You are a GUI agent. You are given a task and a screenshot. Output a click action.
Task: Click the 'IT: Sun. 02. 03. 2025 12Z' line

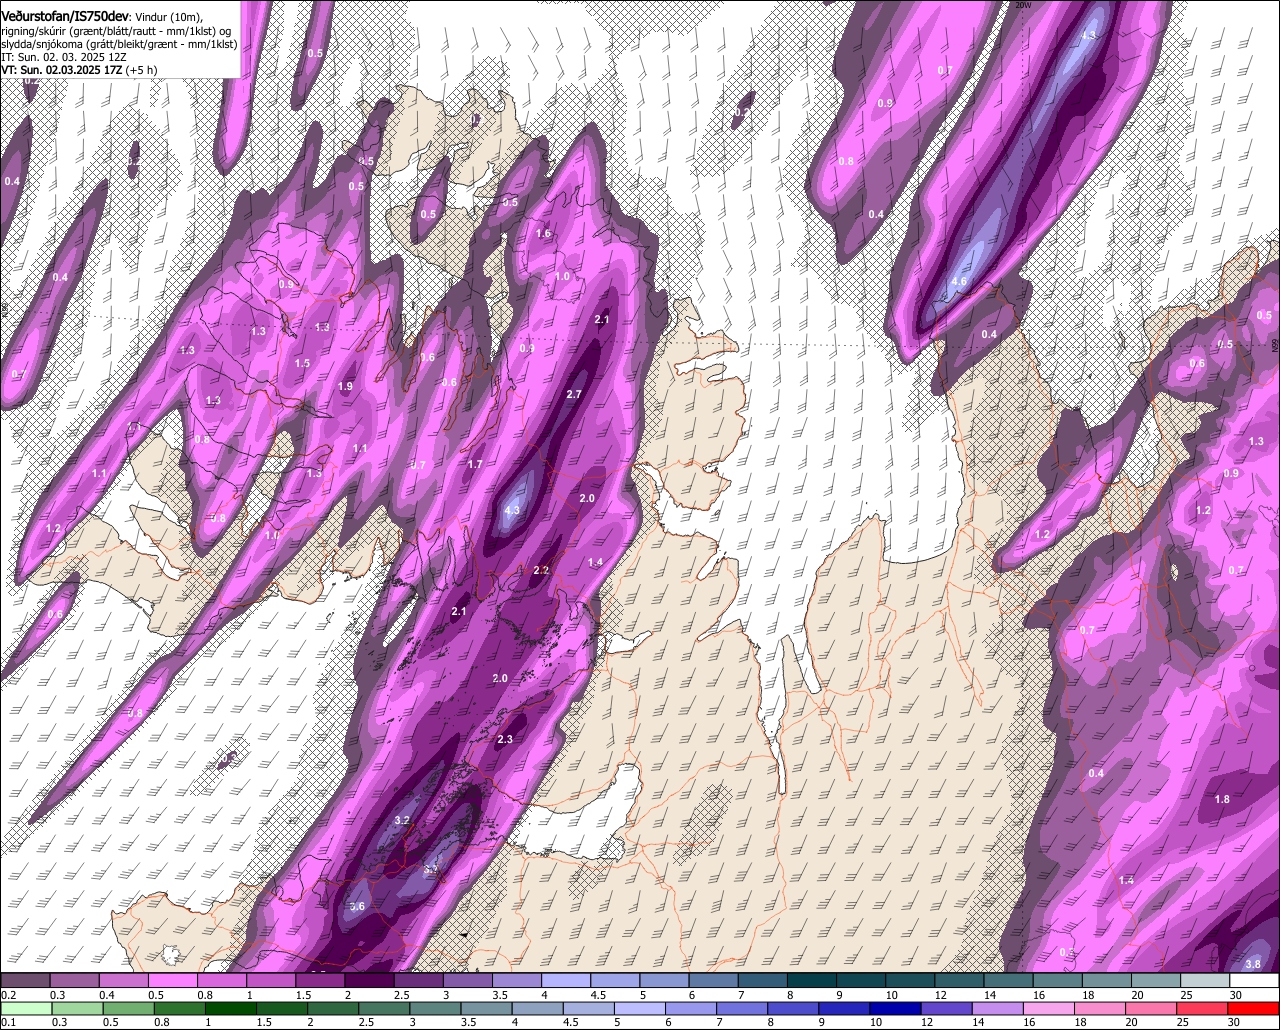pos(63,57)
